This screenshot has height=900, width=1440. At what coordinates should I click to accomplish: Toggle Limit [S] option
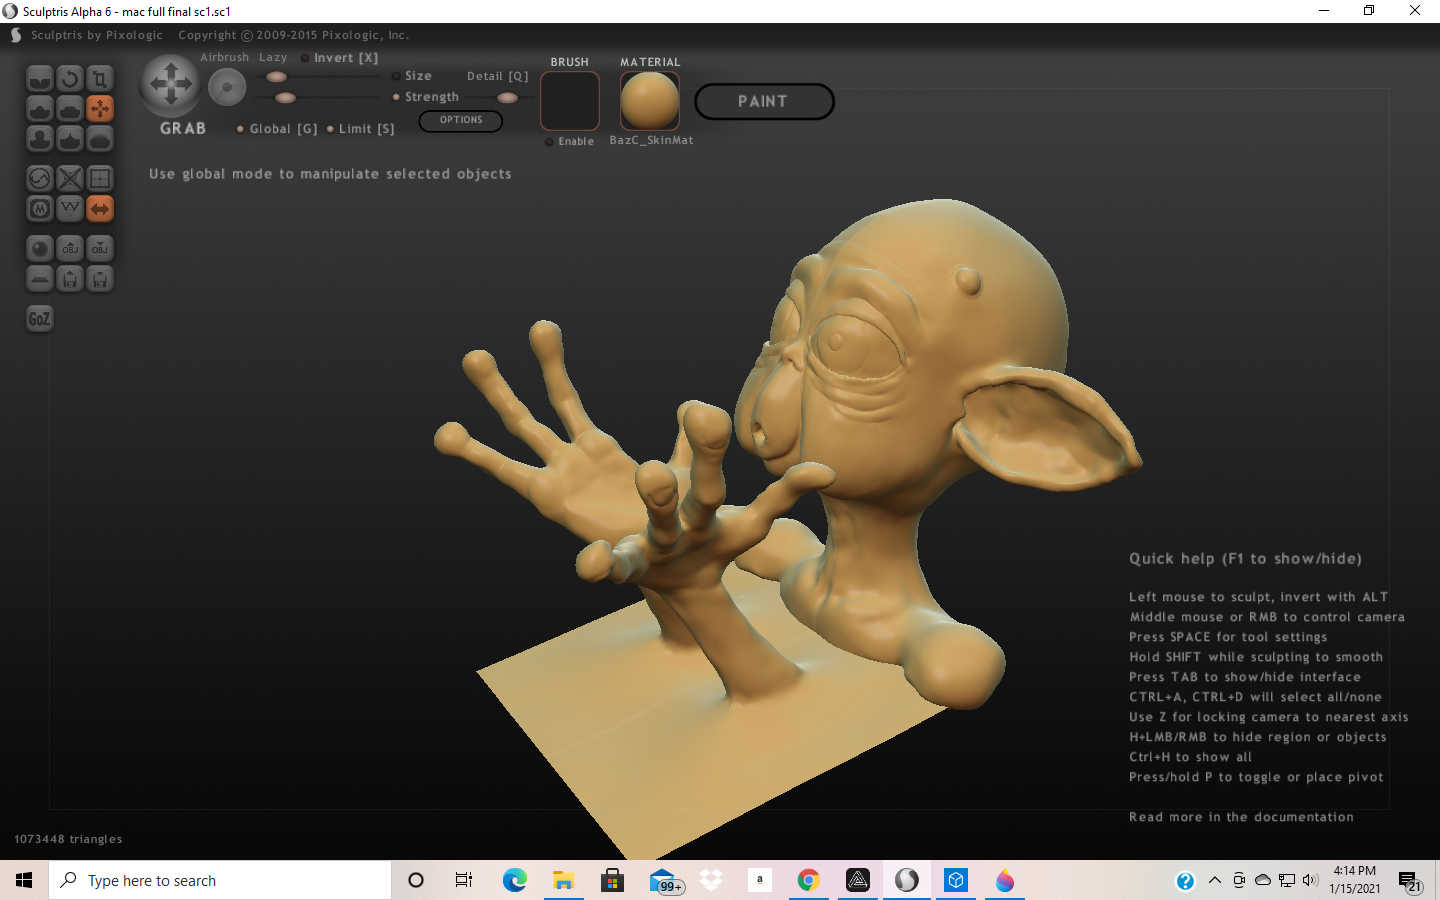361,129
